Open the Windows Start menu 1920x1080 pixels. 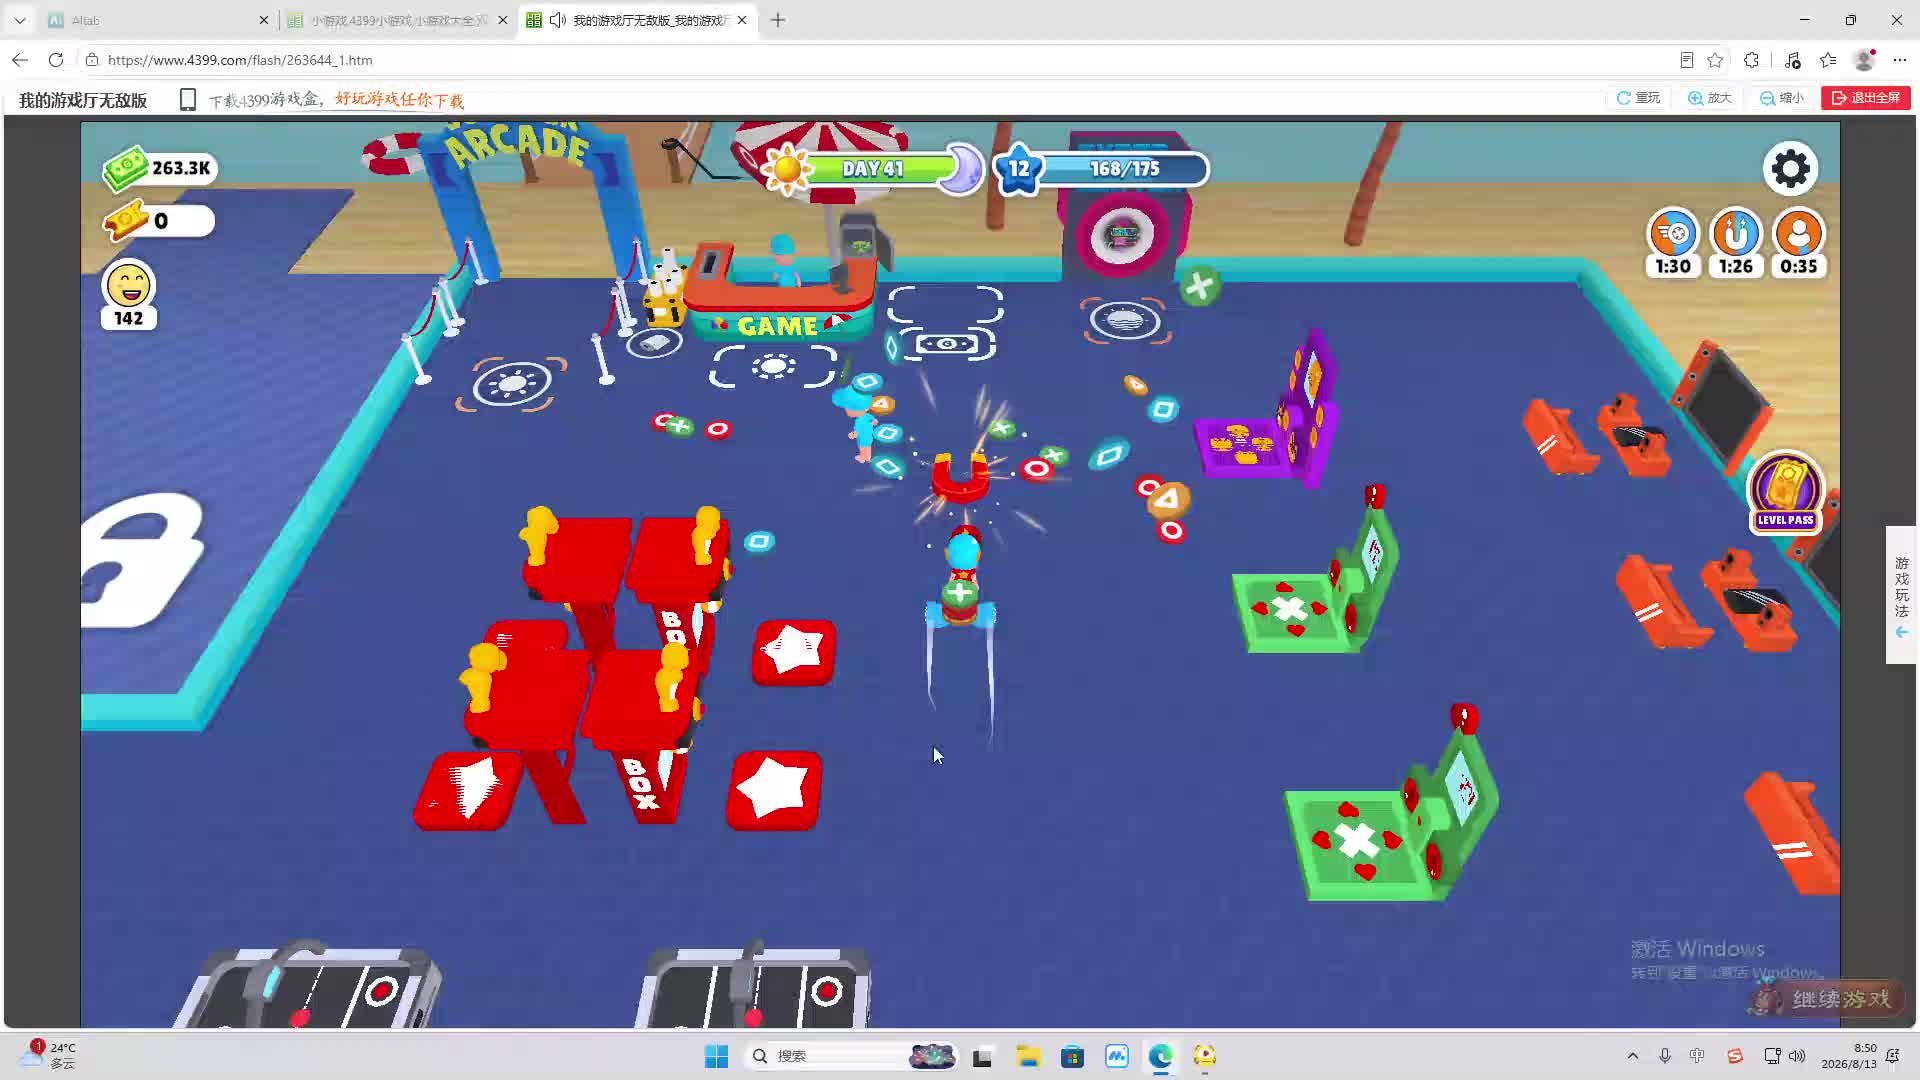716,1056
